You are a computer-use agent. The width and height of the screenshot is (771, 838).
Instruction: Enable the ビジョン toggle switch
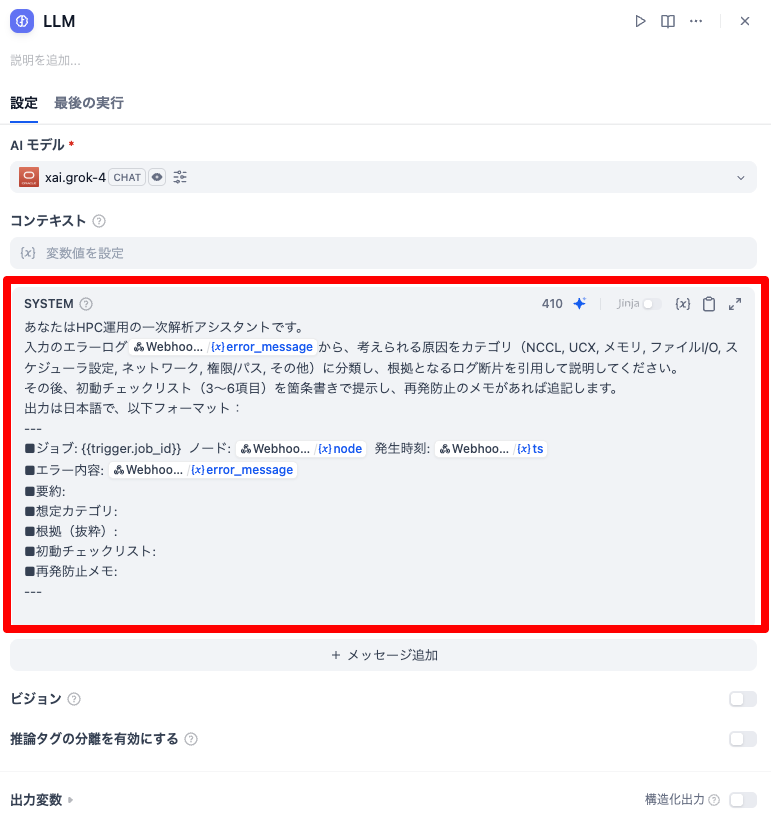point(743,699)
